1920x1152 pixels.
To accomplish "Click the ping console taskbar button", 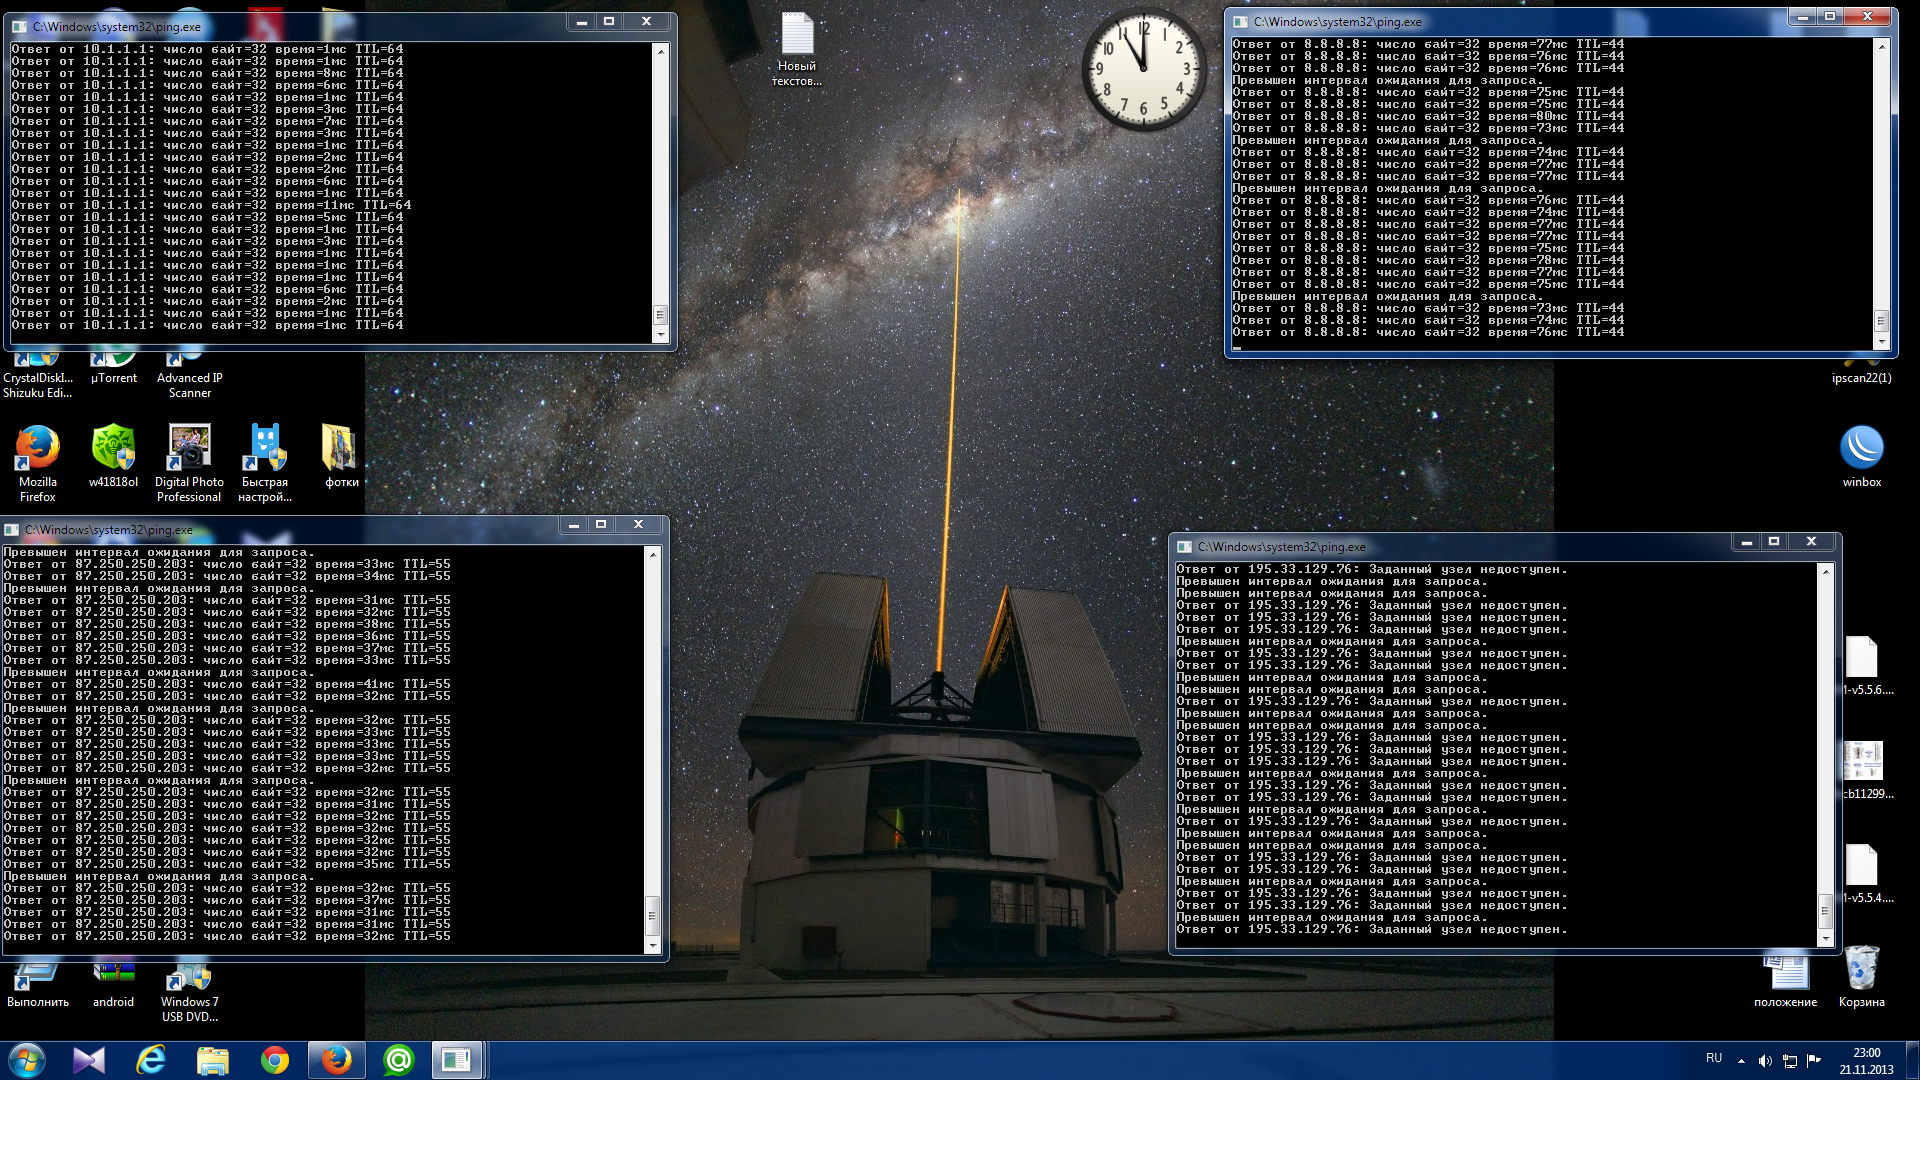I will coord(457,1060).
